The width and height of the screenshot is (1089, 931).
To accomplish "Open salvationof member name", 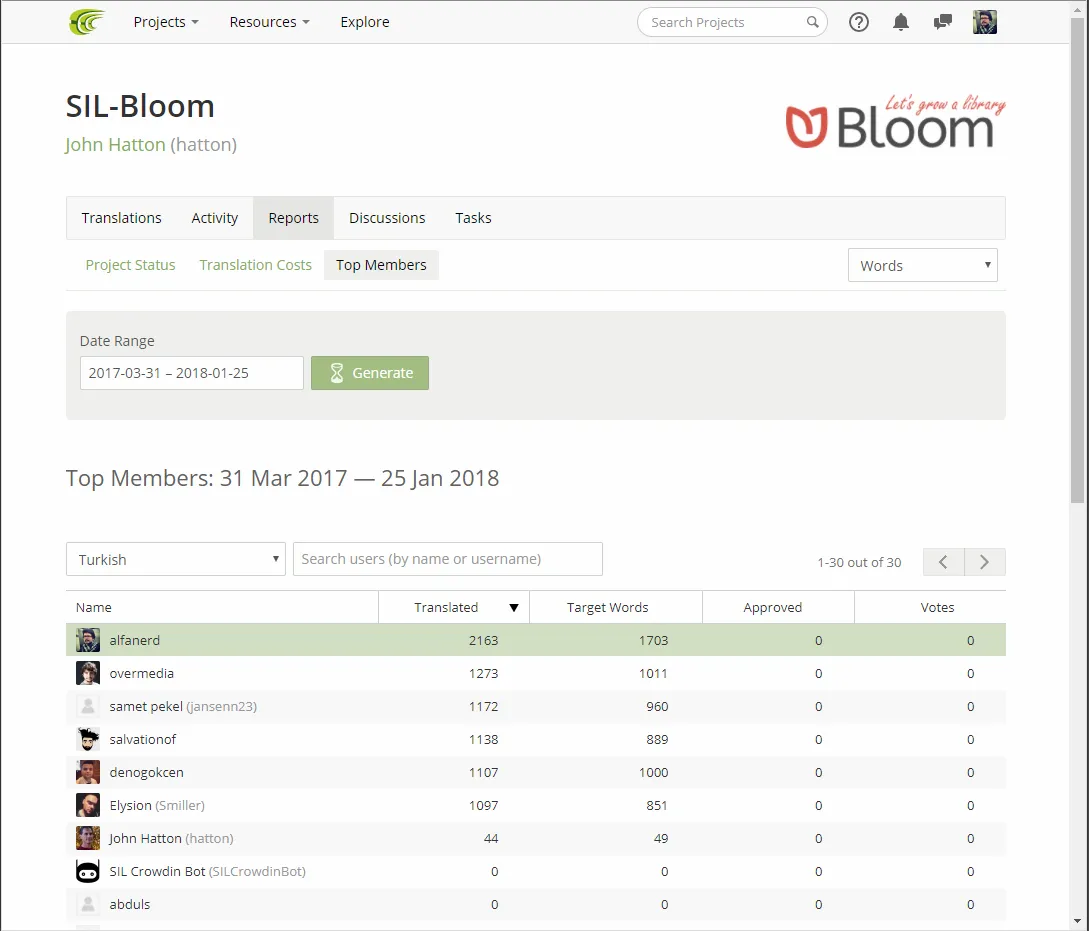I will (143, 739).
